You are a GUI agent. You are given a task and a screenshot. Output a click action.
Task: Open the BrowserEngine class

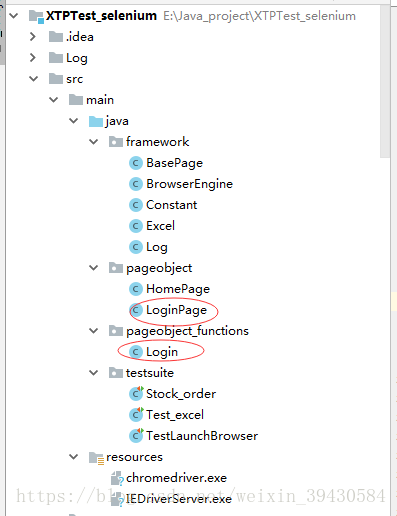tap(189, 184)
